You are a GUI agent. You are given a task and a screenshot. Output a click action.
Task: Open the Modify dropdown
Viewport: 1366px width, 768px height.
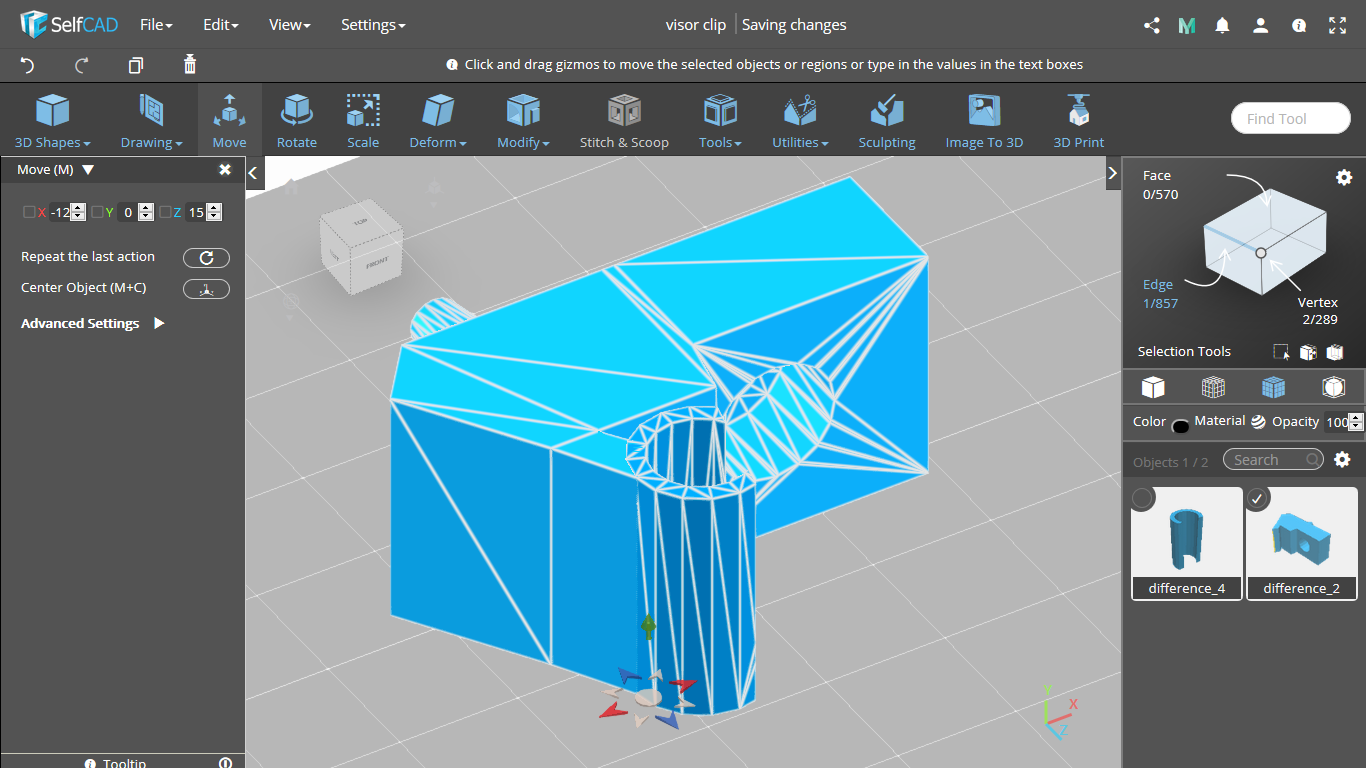click(x=523, y=120)
